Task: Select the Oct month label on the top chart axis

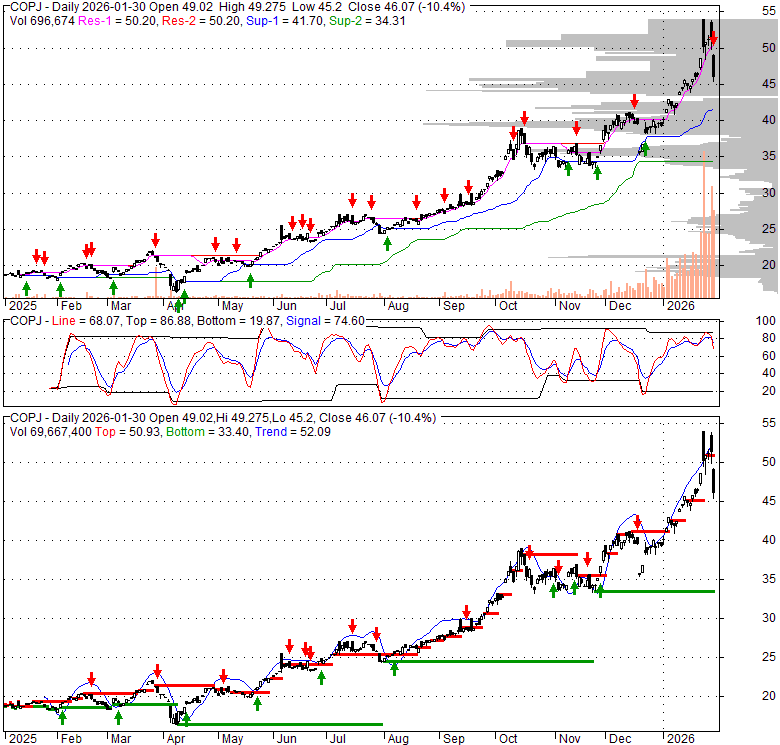Action: coord(509,305)
